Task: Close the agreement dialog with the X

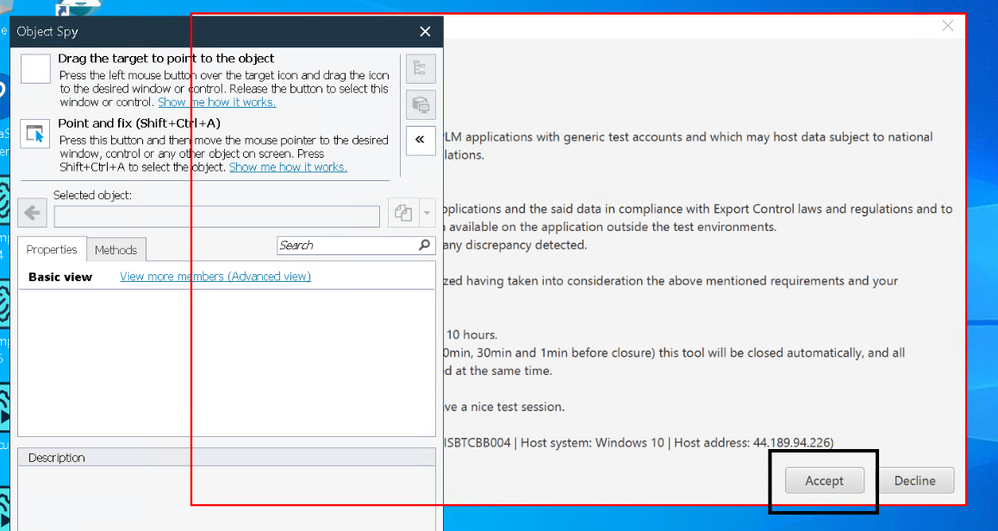Action: 947,26
